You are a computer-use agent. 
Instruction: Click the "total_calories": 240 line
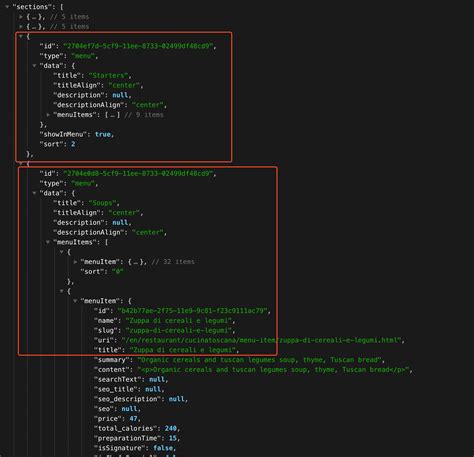point(137,428)
